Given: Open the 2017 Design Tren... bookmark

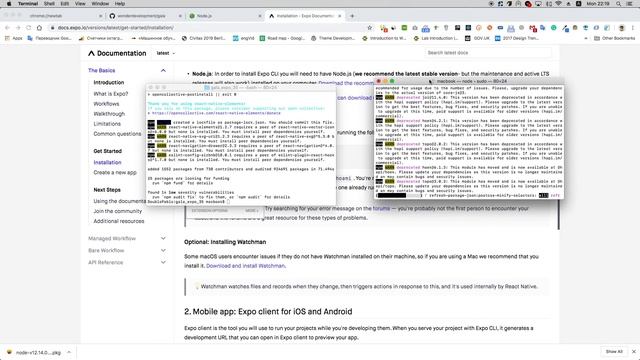Looking at the screenshot, I should click(517, 38).
